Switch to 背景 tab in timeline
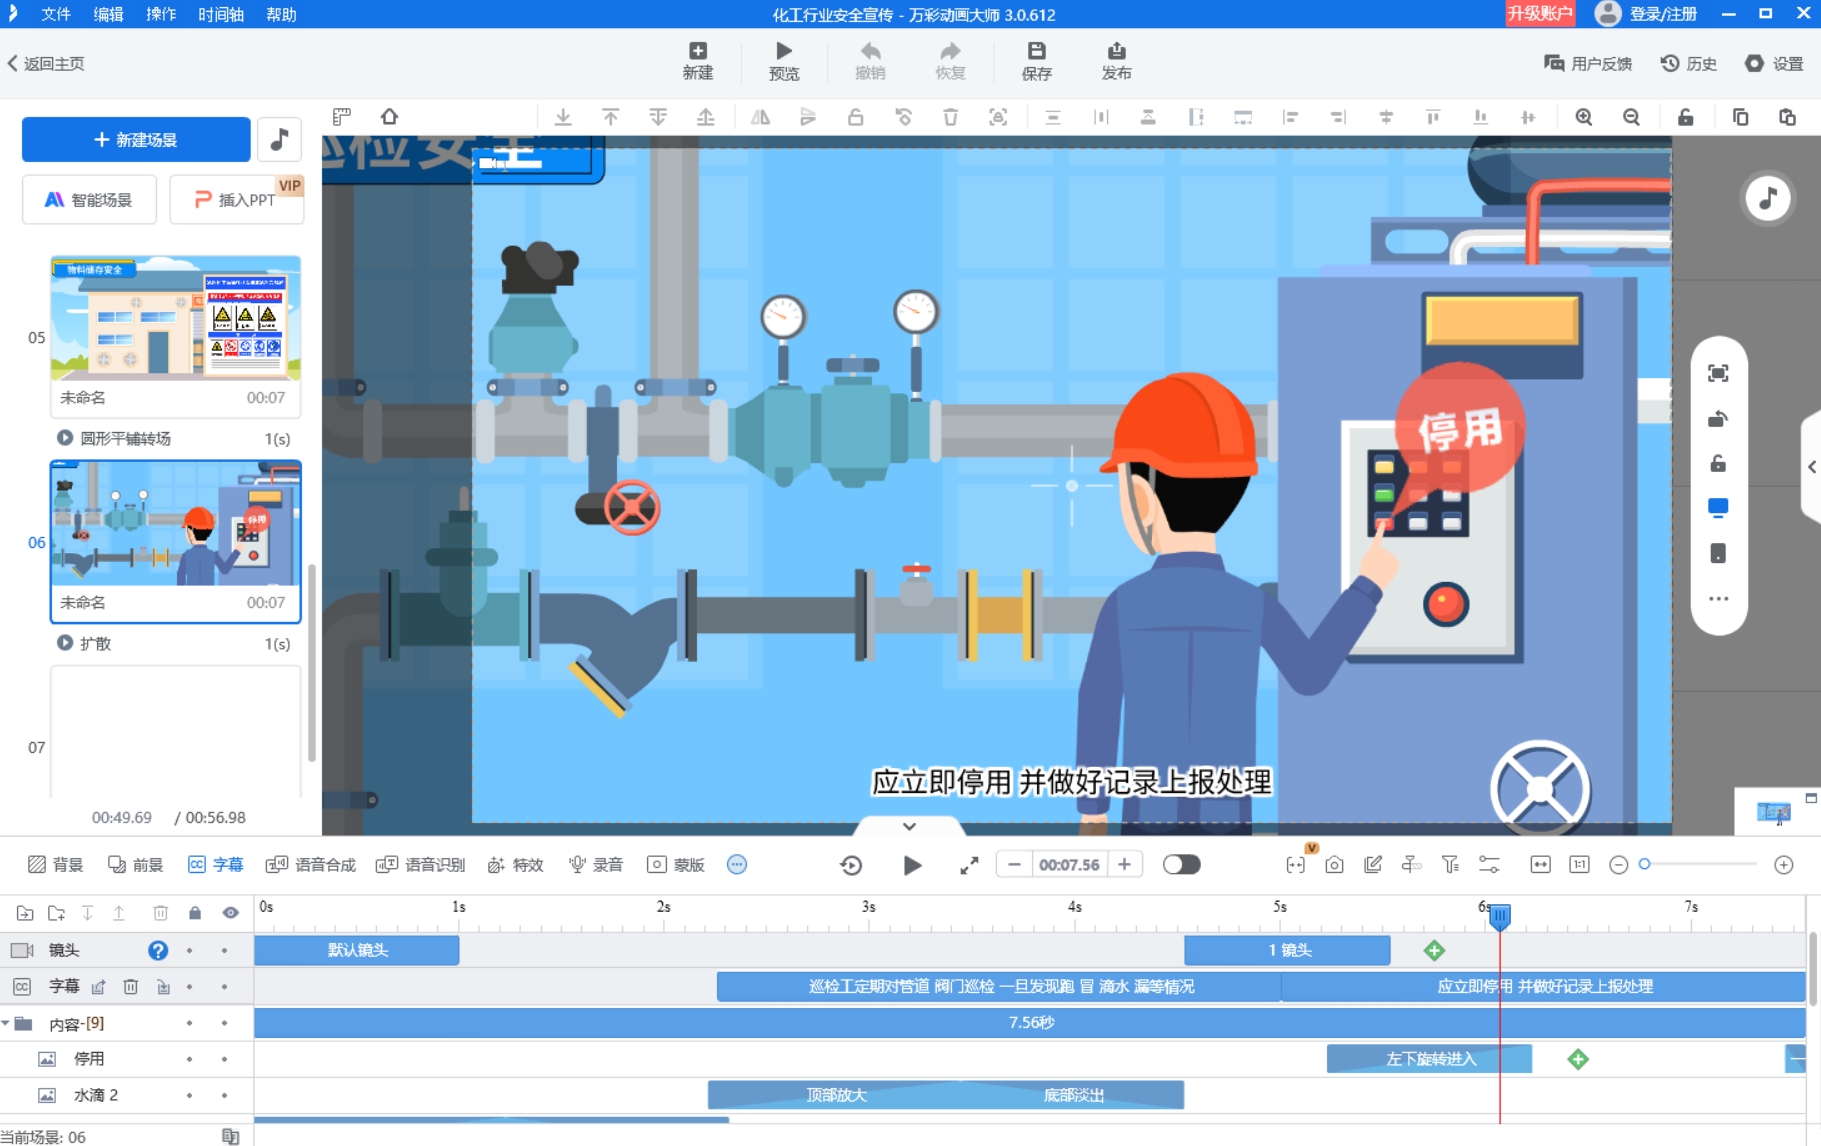The height and width of the screenshot is (1146, 1821). (56, 865)
